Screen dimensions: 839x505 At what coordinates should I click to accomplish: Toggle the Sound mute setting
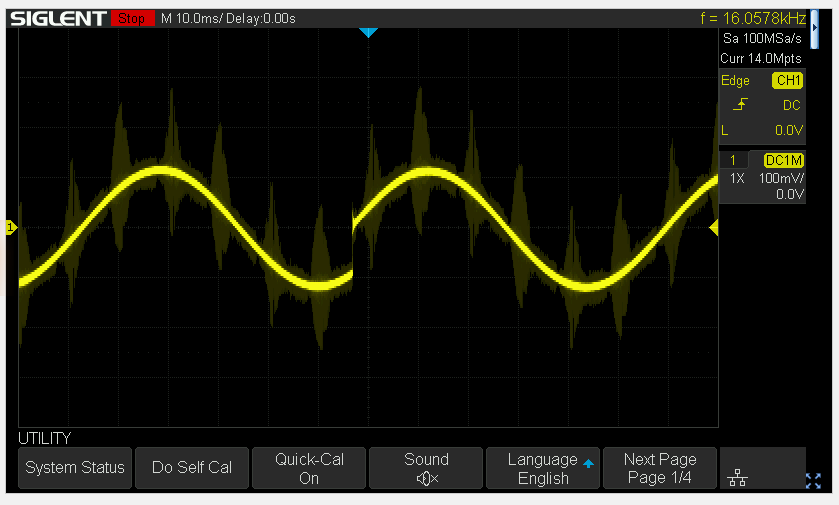coord(426,468)
